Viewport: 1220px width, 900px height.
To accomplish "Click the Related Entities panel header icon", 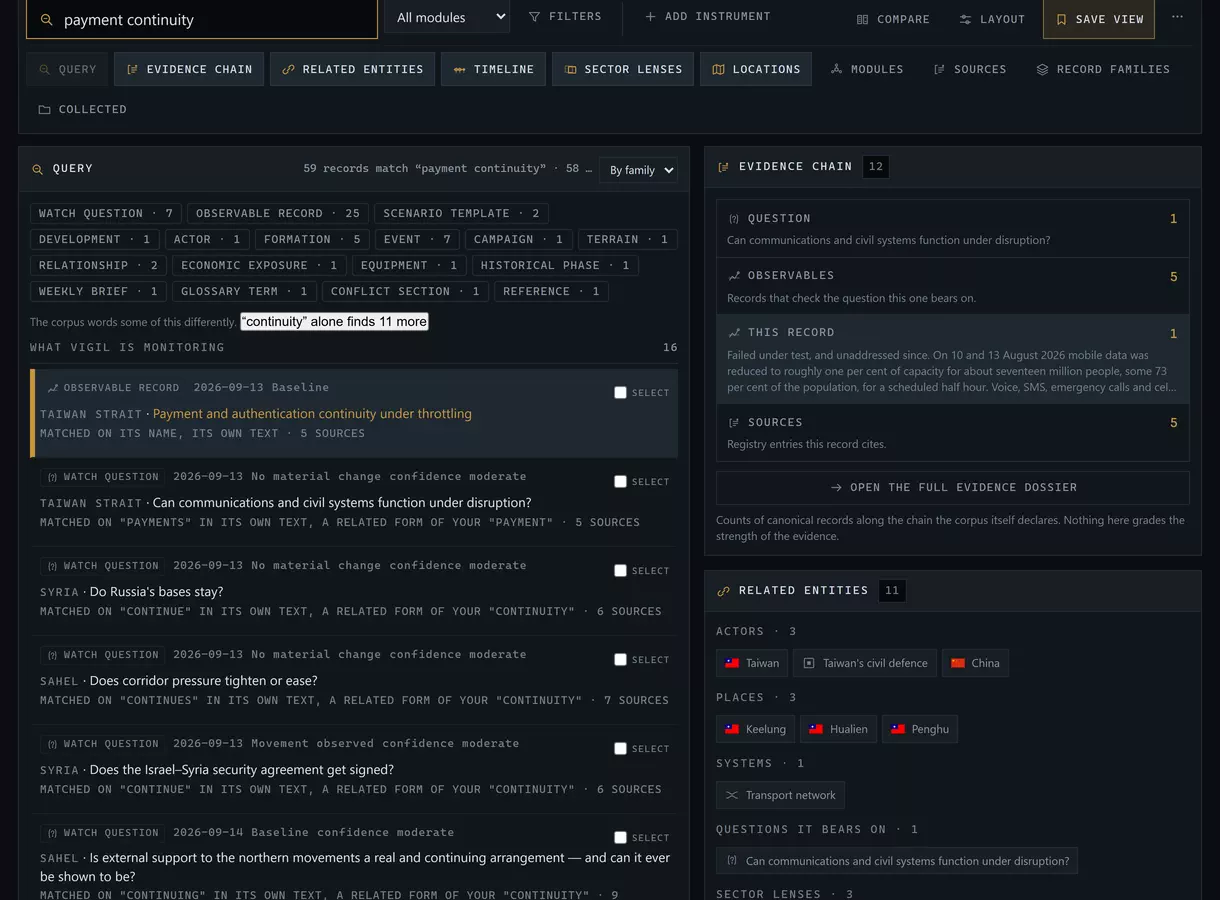I will tap(723, 591).
